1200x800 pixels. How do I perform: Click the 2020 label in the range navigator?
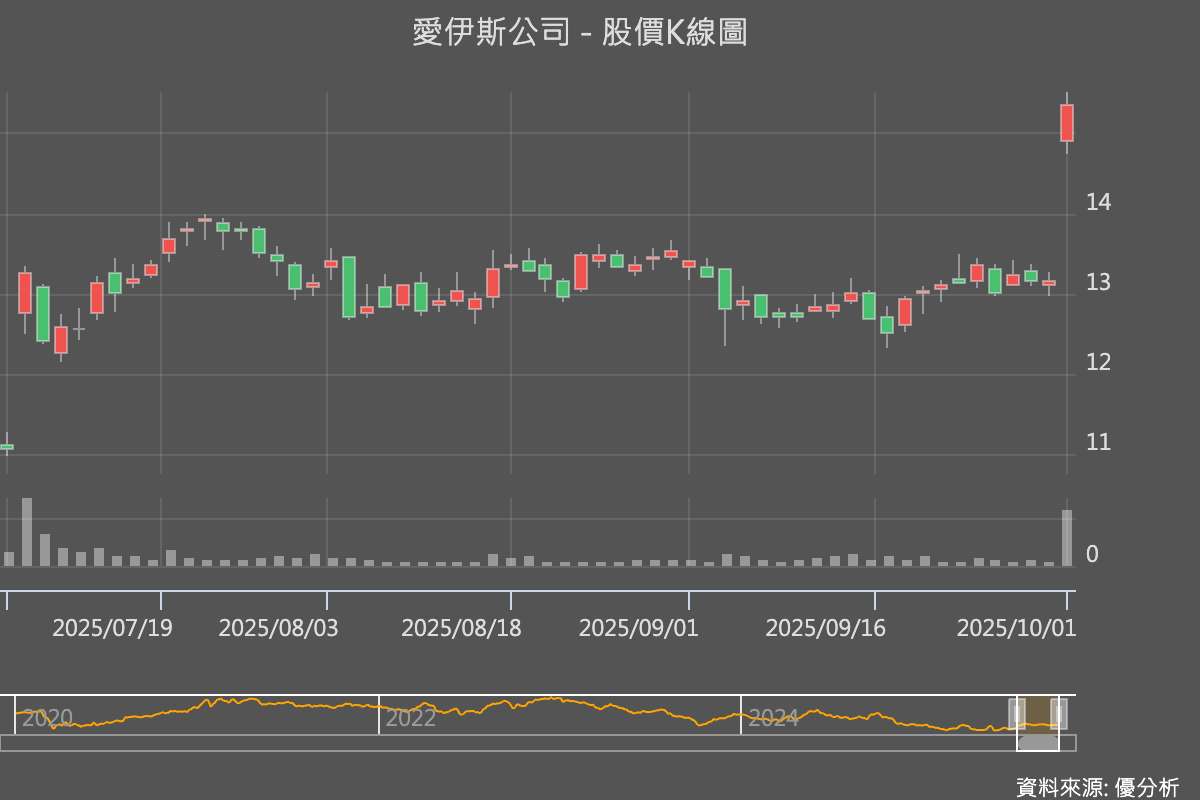click(47, 718)
